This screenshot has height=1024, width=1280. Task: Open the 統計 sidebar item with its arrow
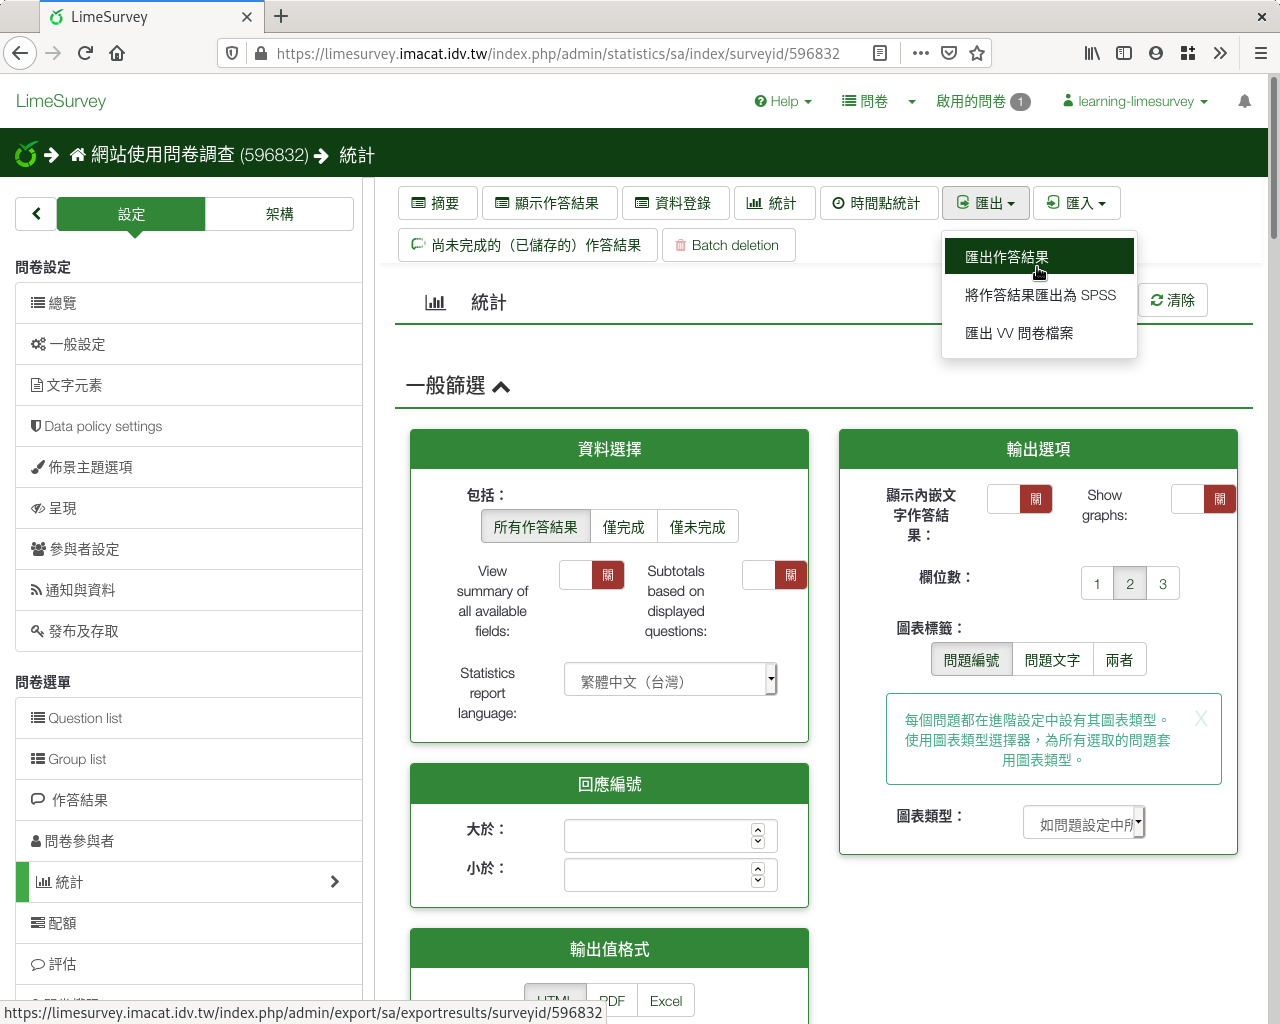pos(189,882)
